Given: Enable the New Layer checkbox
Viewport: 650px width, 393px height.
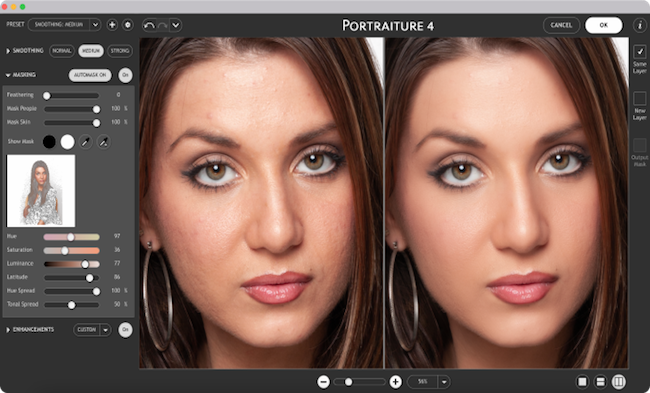Looking at the screenshot, I should (x=640, y=98).
